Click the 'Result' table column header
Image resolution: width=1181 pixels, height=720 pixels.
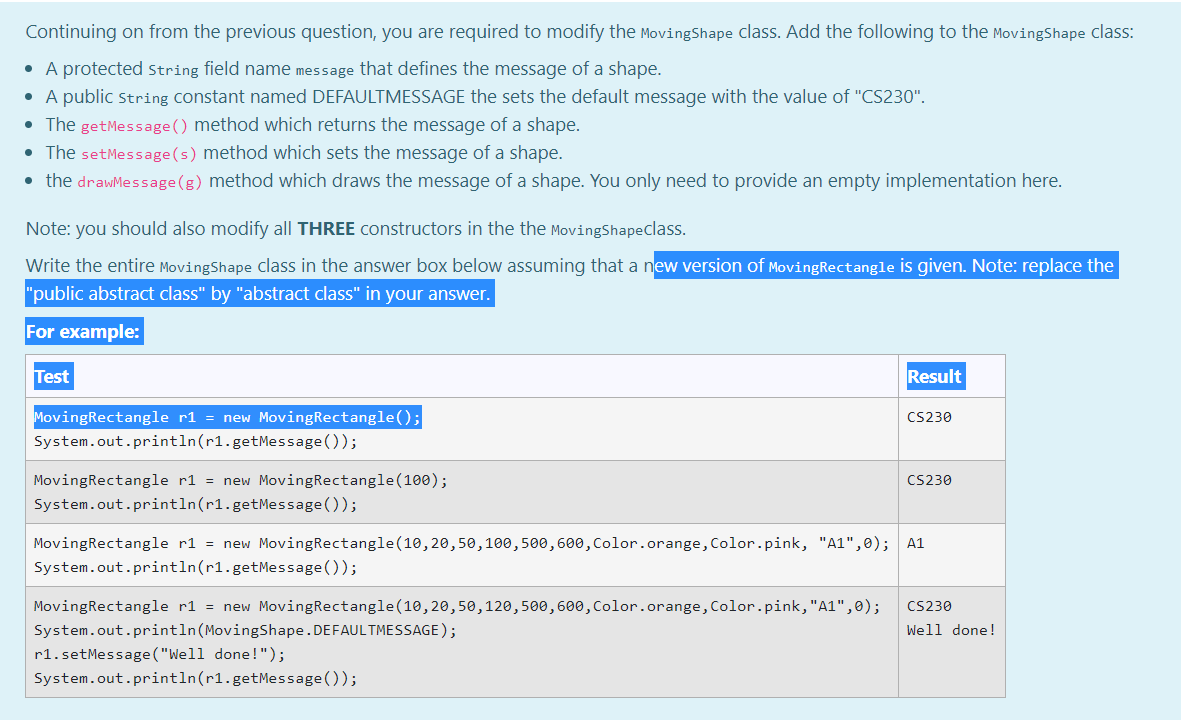pyautogui.click(x=934, y=376)
